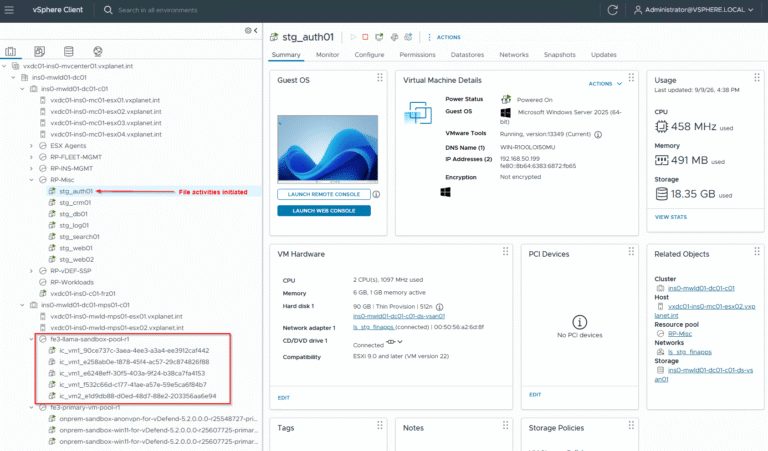Click Launch Remote Console button
Viewport: 768px width, 451px height.
(324, 194)
